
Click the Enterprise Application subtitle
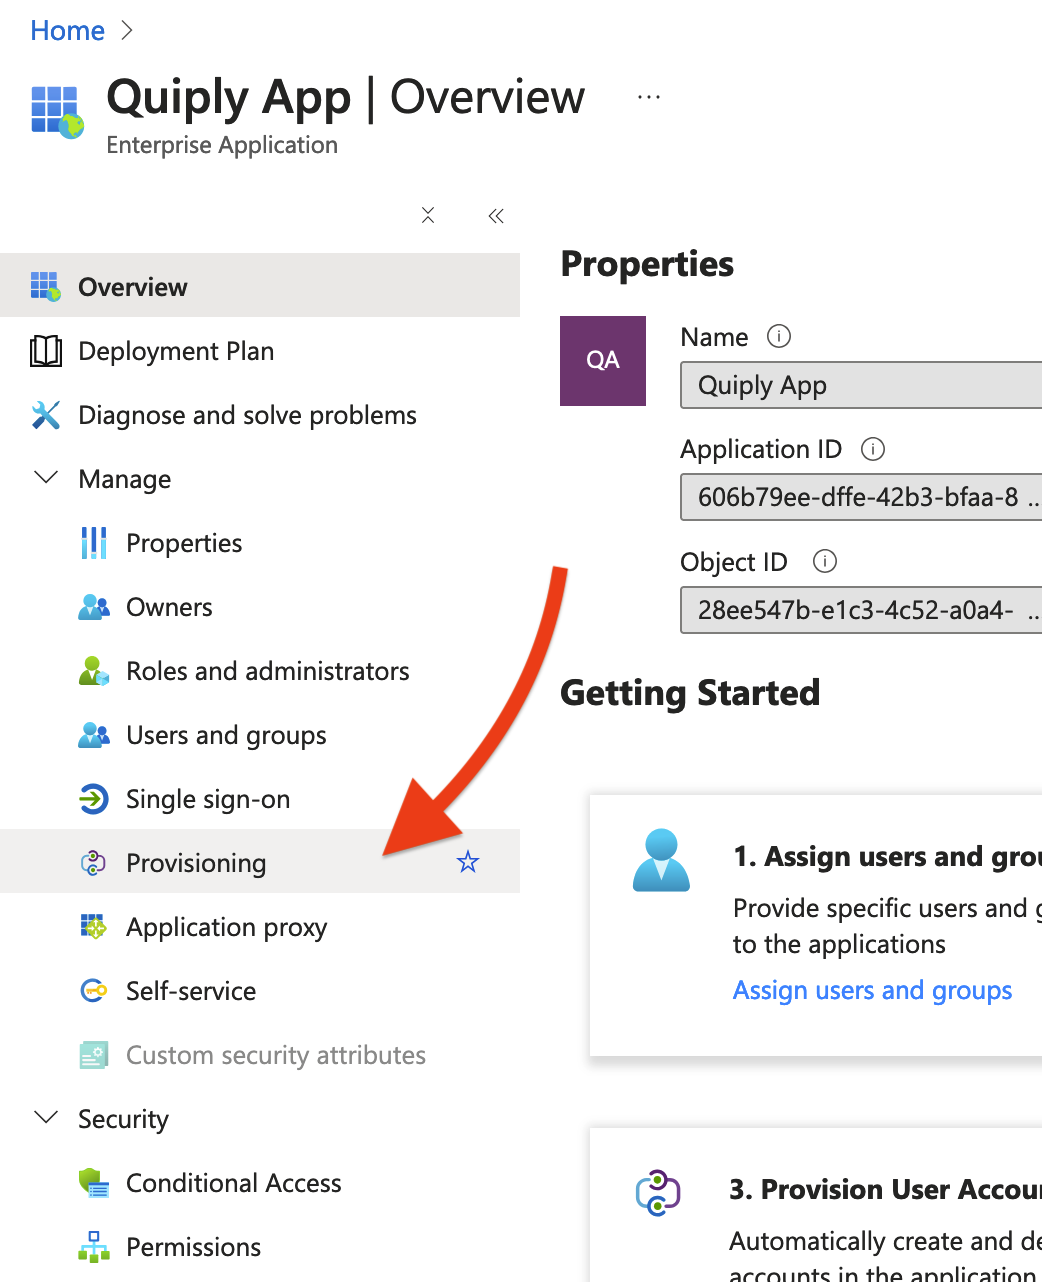222,145
